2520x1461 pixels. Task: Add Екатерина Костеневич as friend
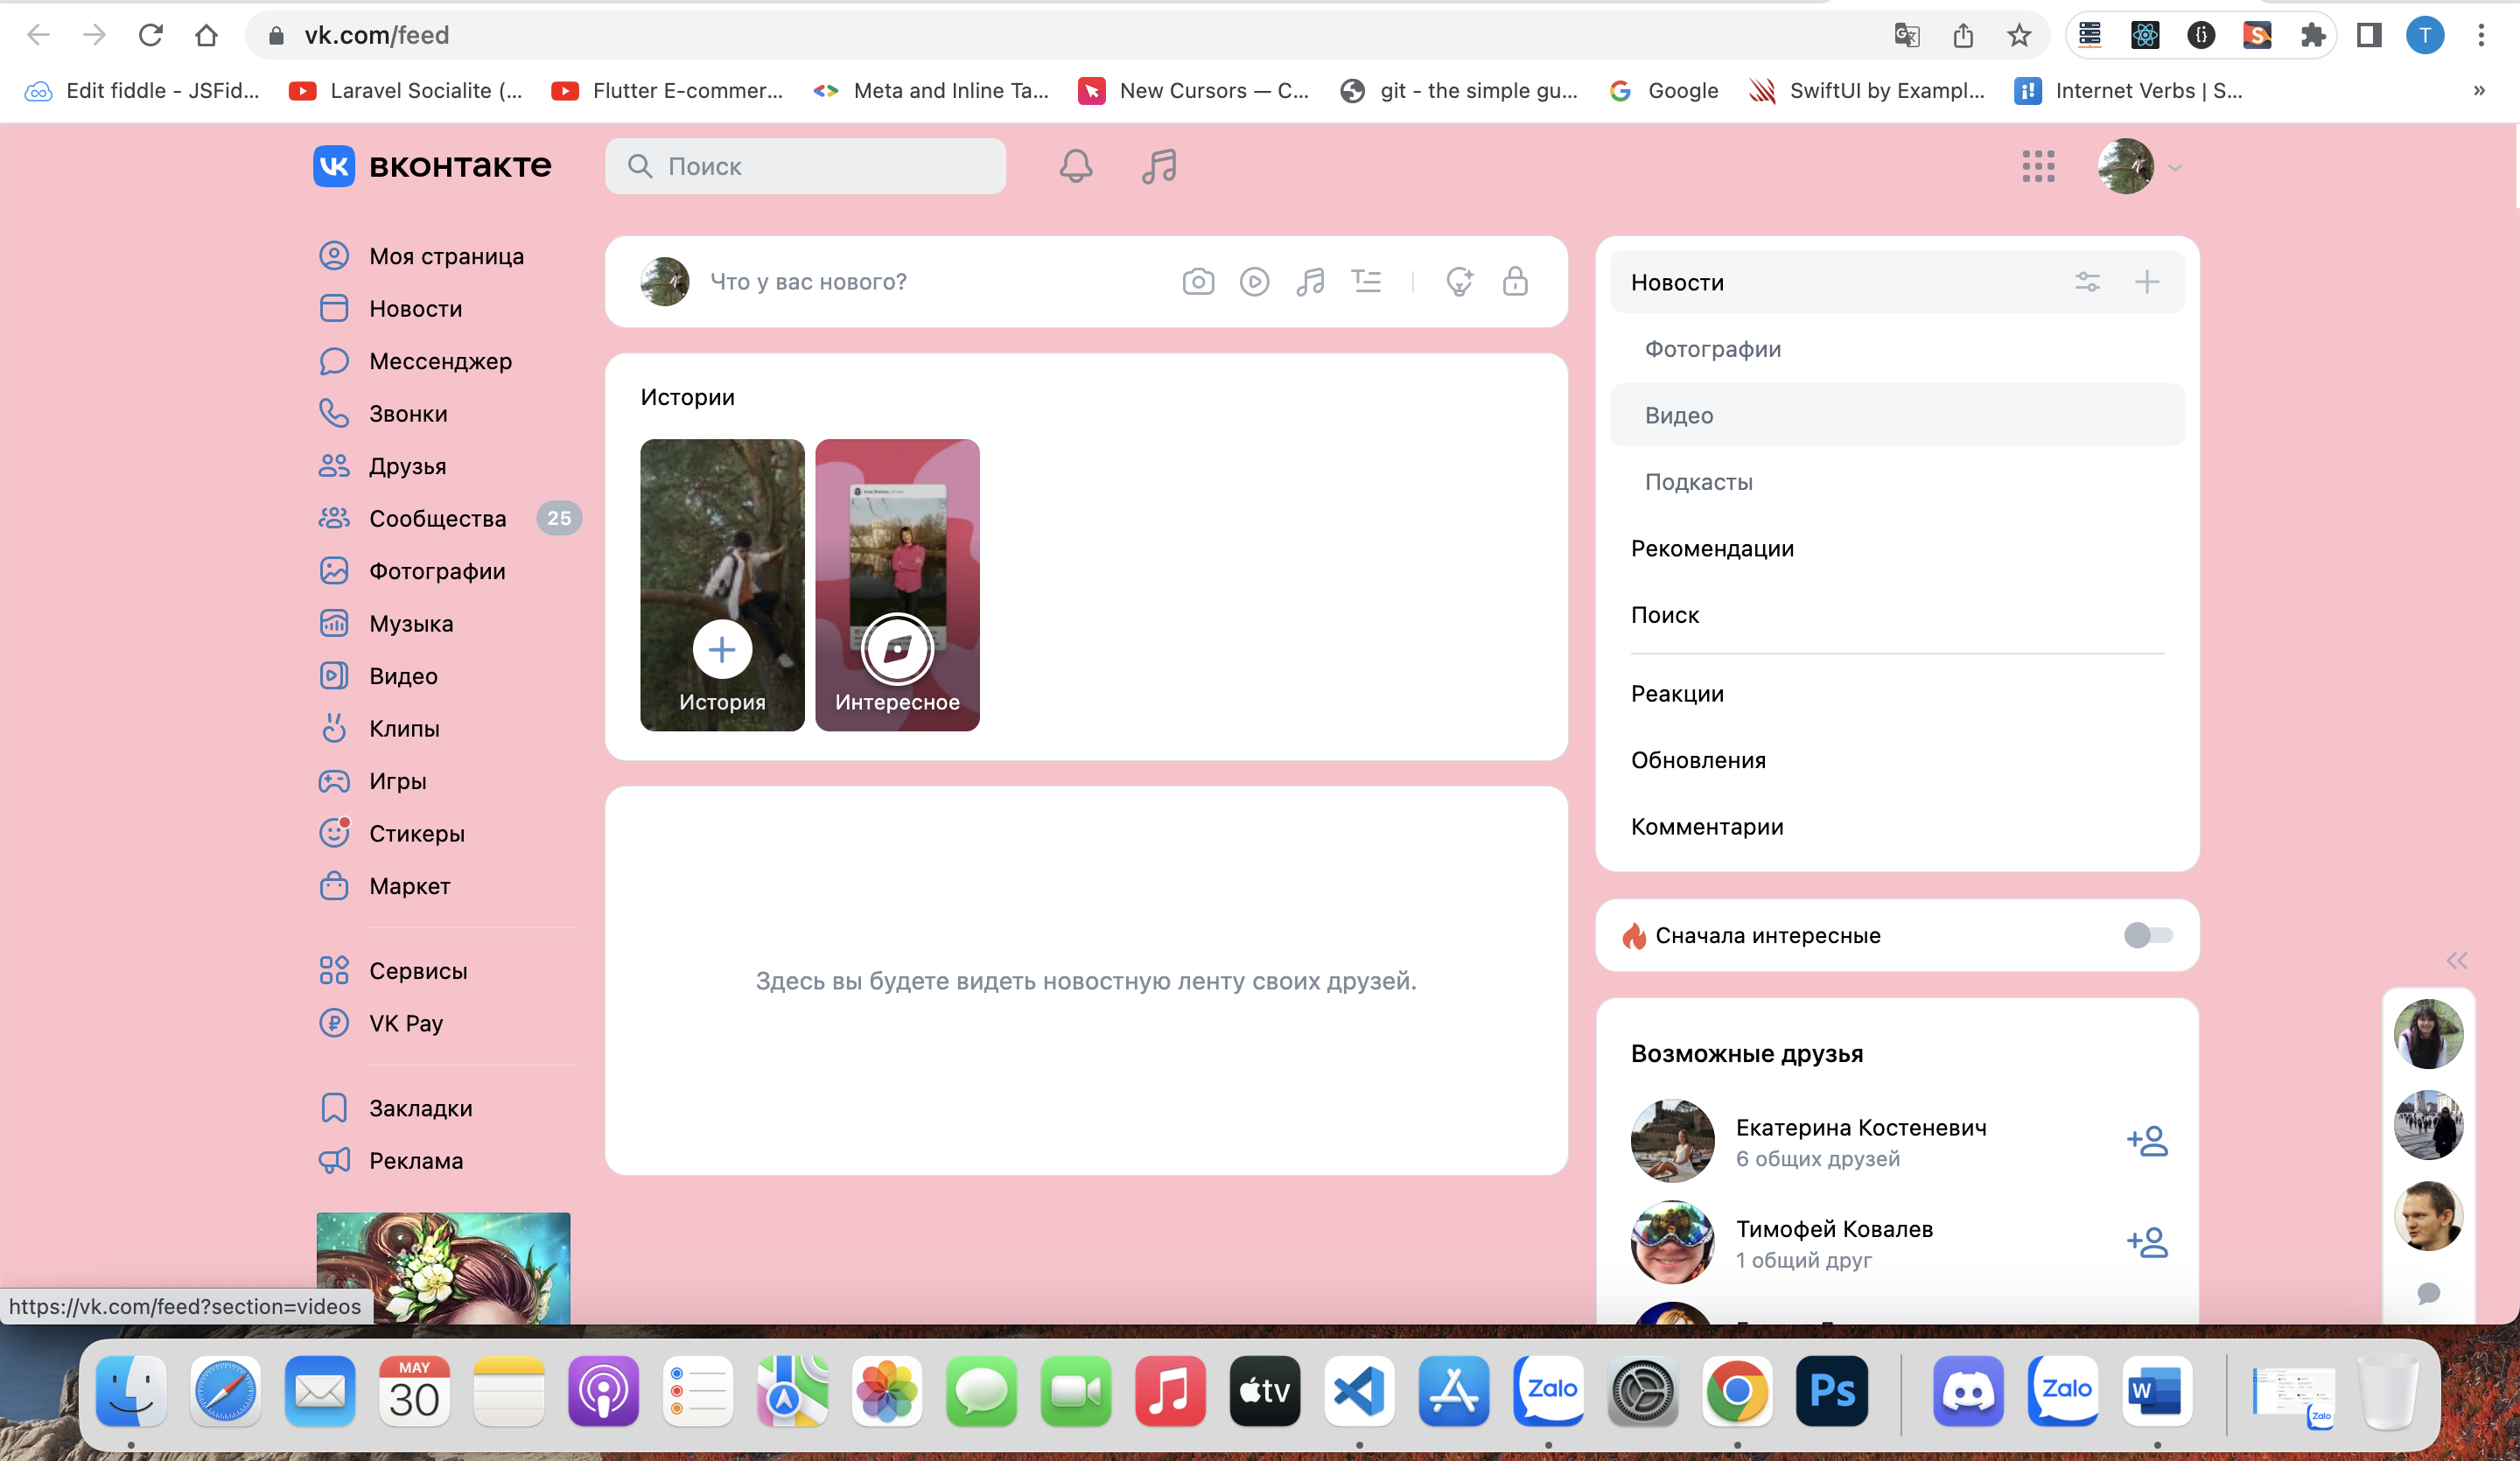tap(2146, 1141)
